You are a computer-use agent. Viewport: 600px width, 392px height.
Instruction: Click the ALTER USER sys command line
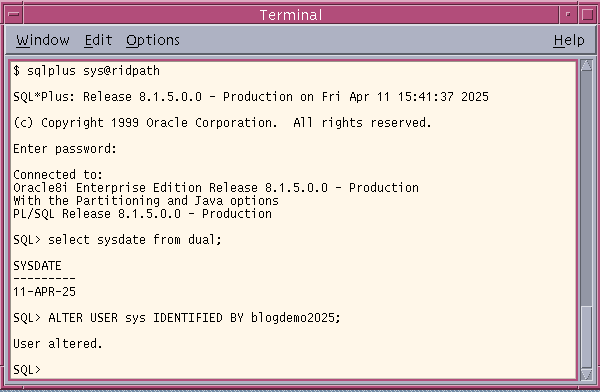pyautogui.click(x=177, y=318)
